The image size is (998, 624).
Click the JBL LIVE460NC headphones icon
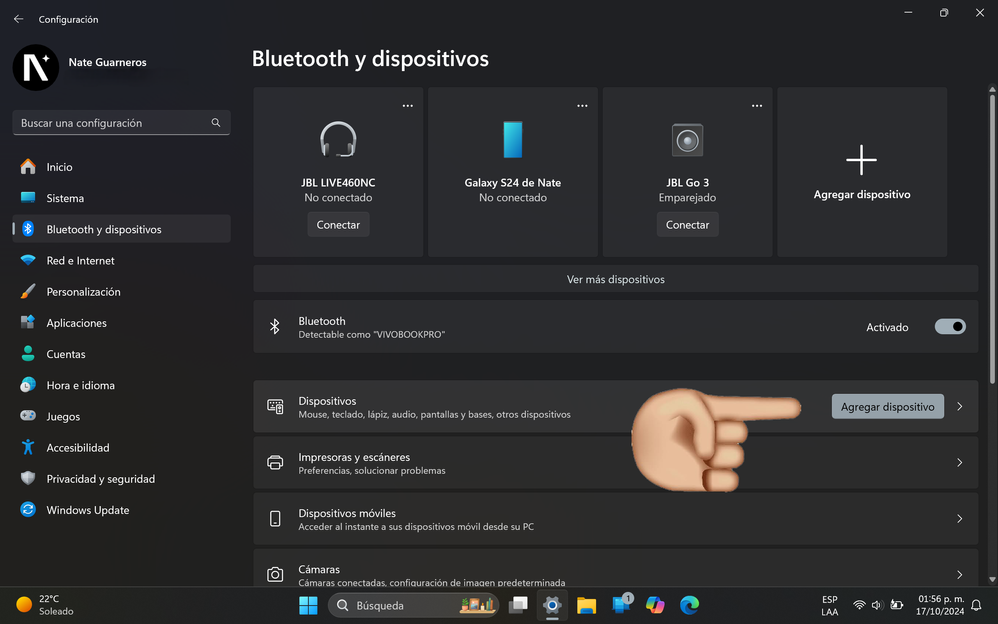tap(338, 139)
